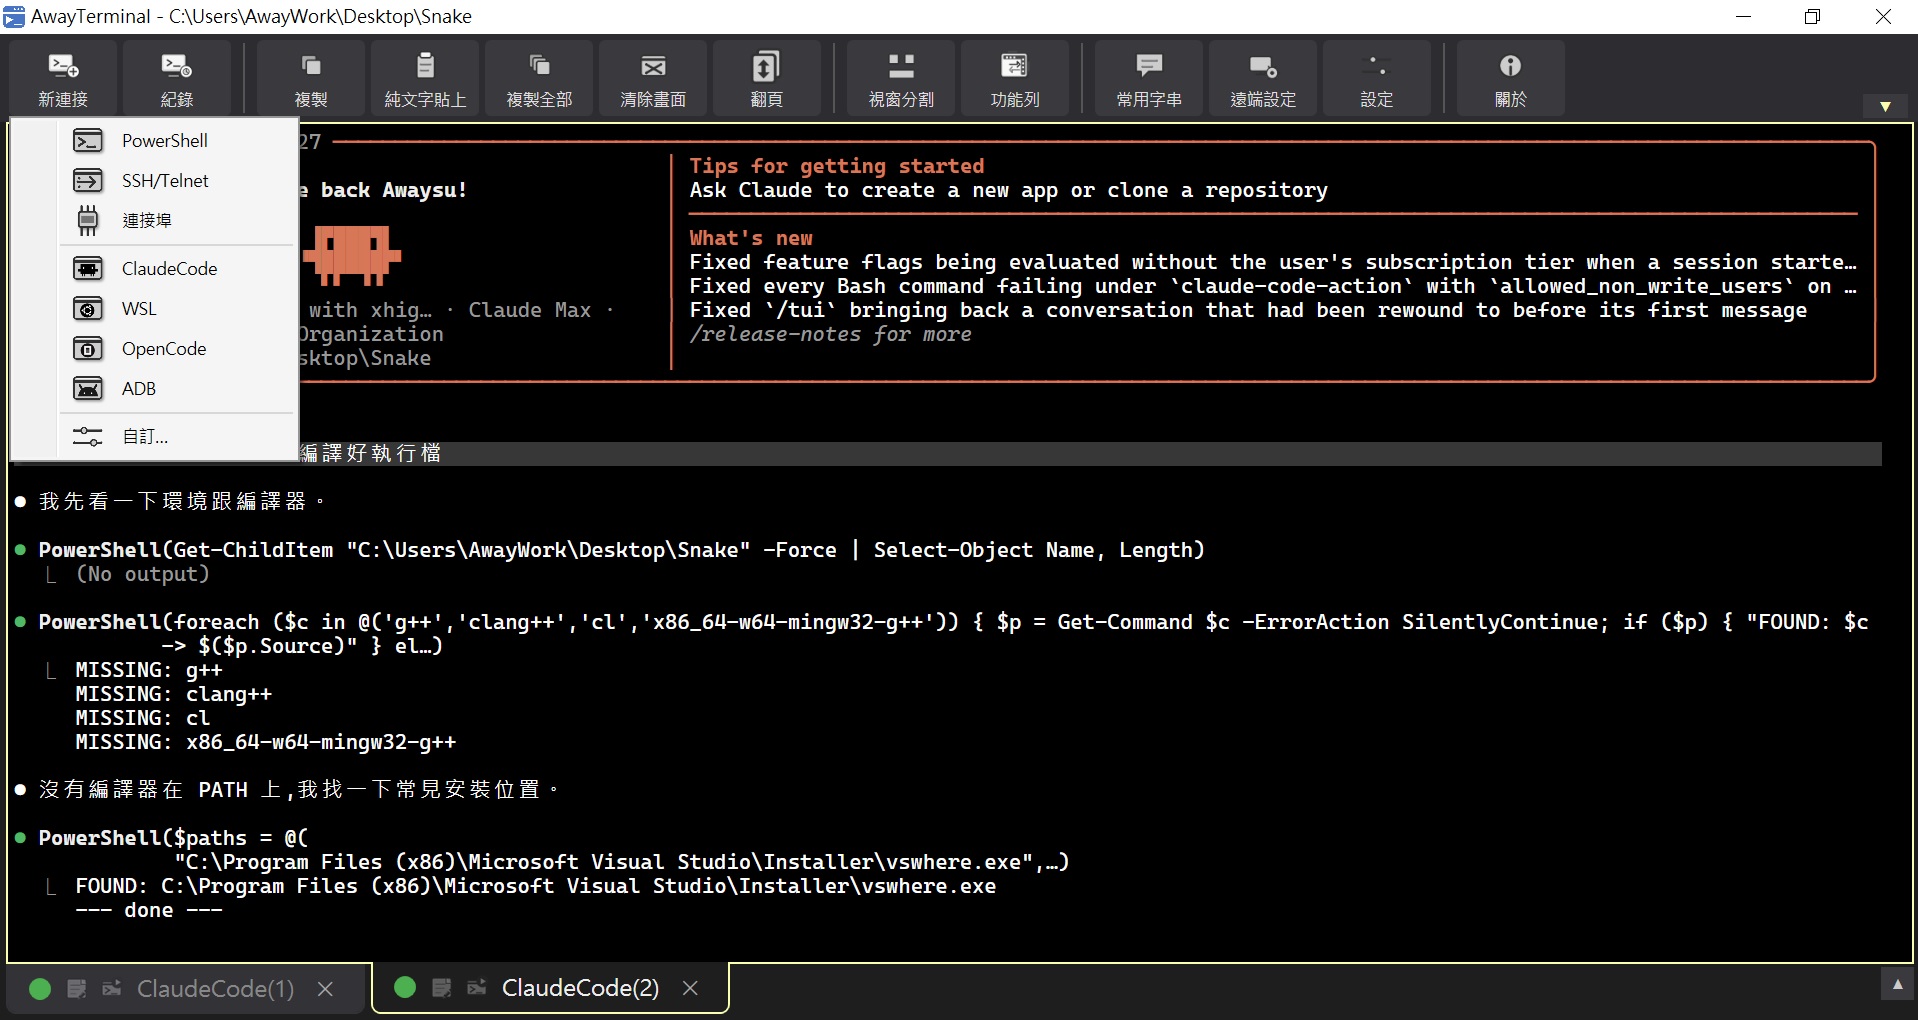The image size is (1918, 1020).
Task: Click the terminal command icon on ClaudeCode(1) tab
Action: click(x=112, y=989)
